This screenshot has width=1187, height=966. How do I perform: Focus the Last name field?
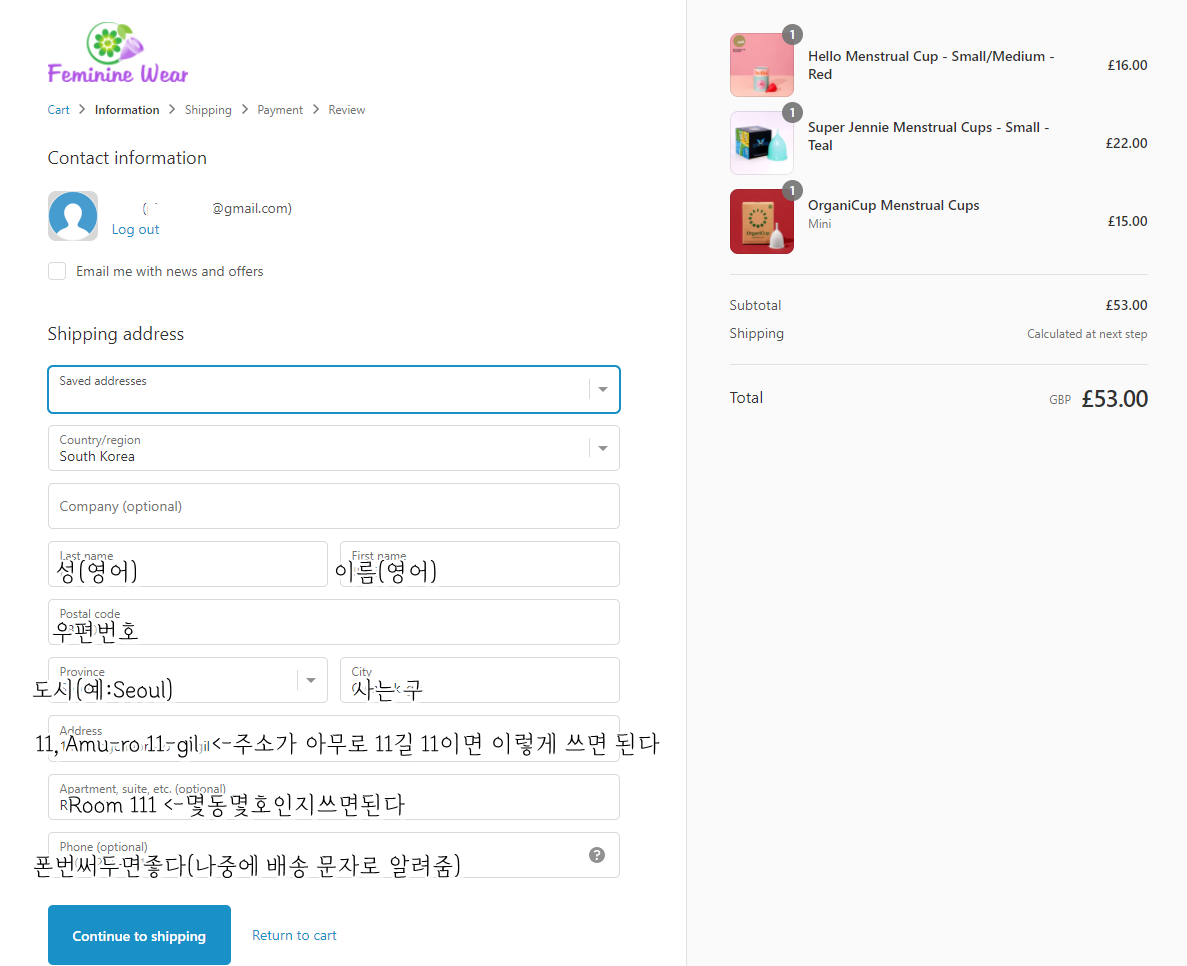[x=188, y=564]
